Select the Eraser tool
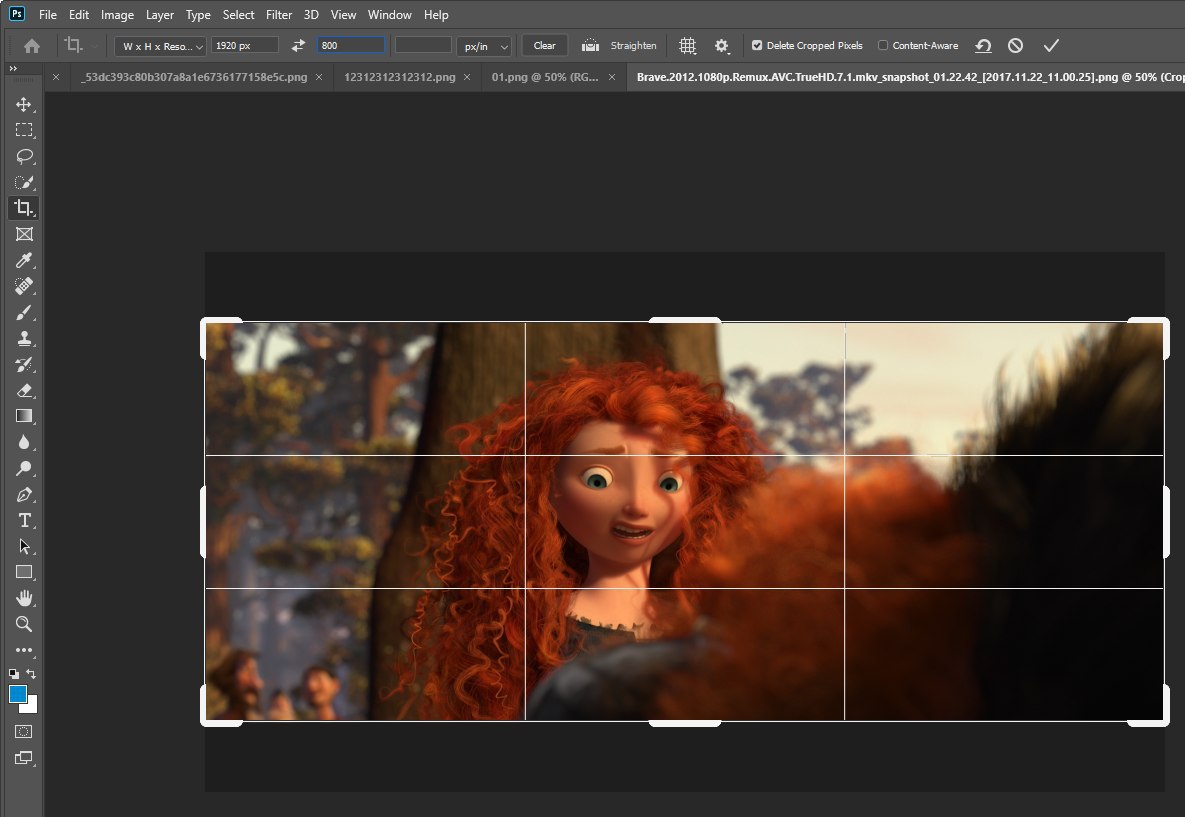Image resolution: width=1185 pixels, height=817 pixels. point(23,390)
